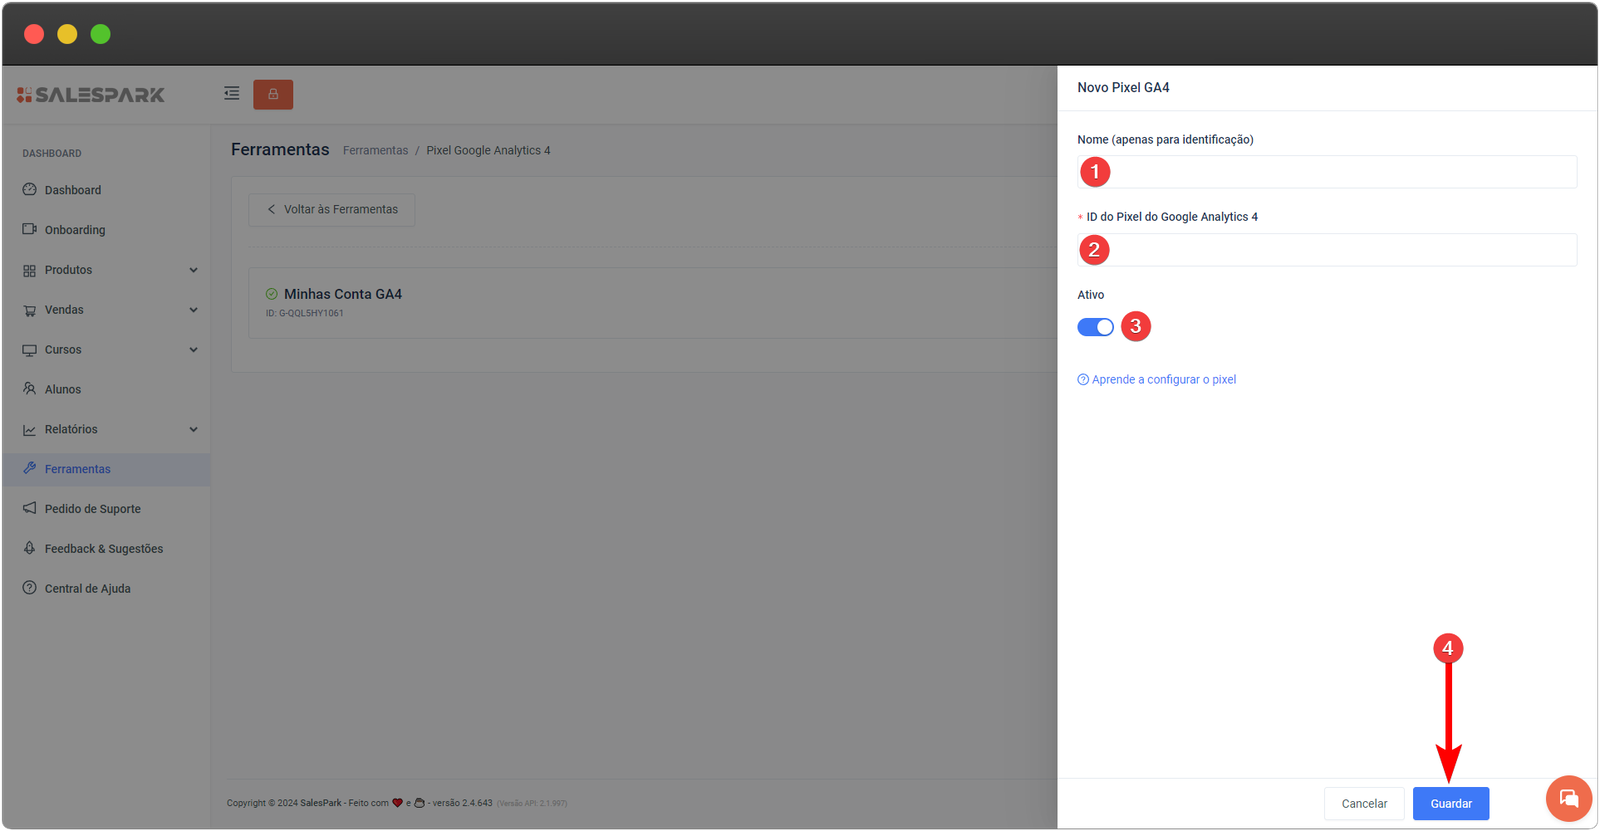Viewport: 1600px width, 831px height.
Task: Focus the ID do Pixel GA4 field
Action: point(1340,250)
